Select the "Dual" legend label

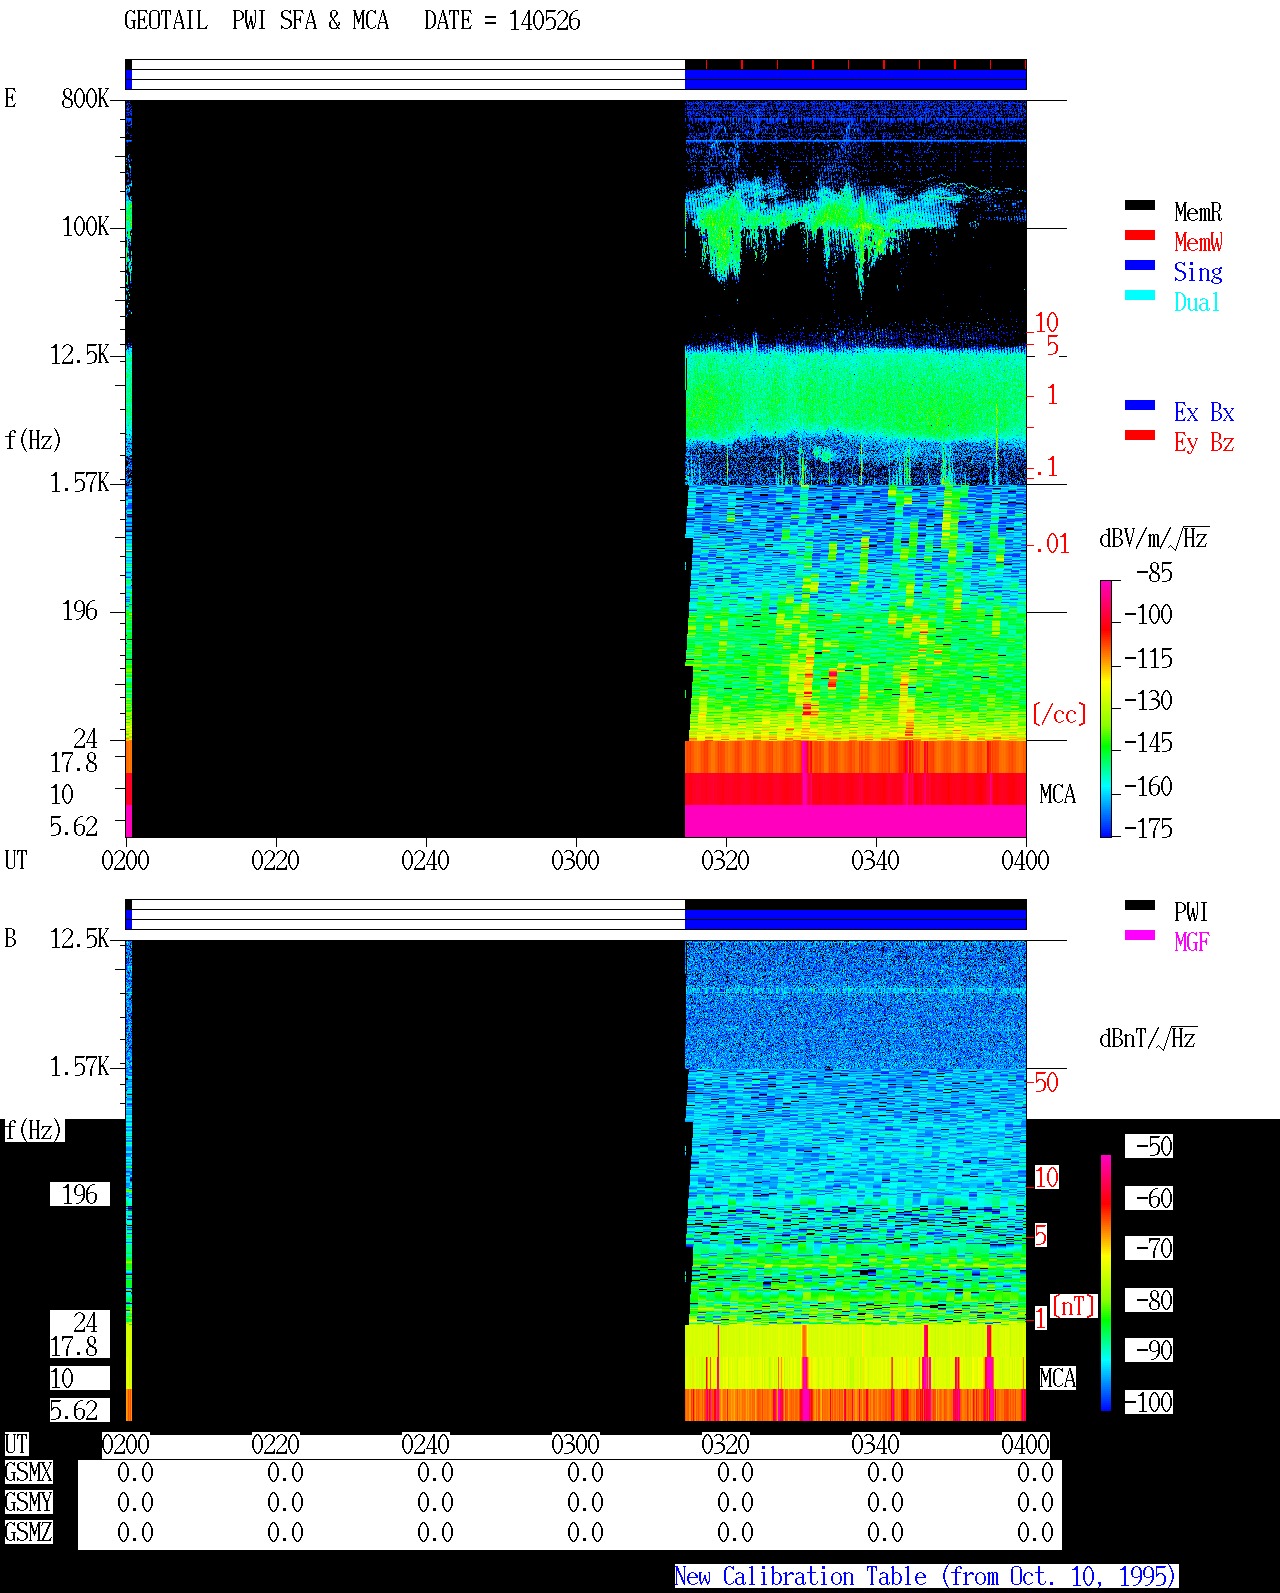click(1198, 302)
